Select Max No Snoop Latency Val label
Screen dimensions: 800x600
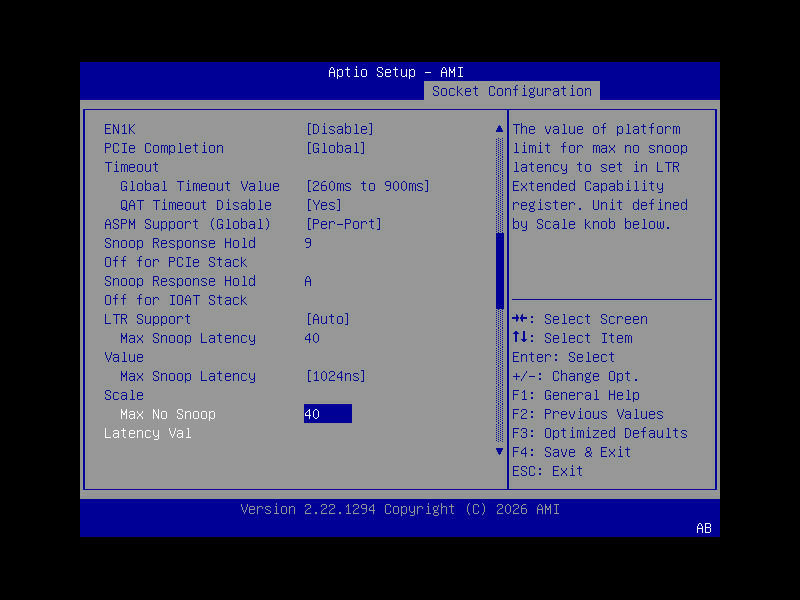click(x=160, y=423)
